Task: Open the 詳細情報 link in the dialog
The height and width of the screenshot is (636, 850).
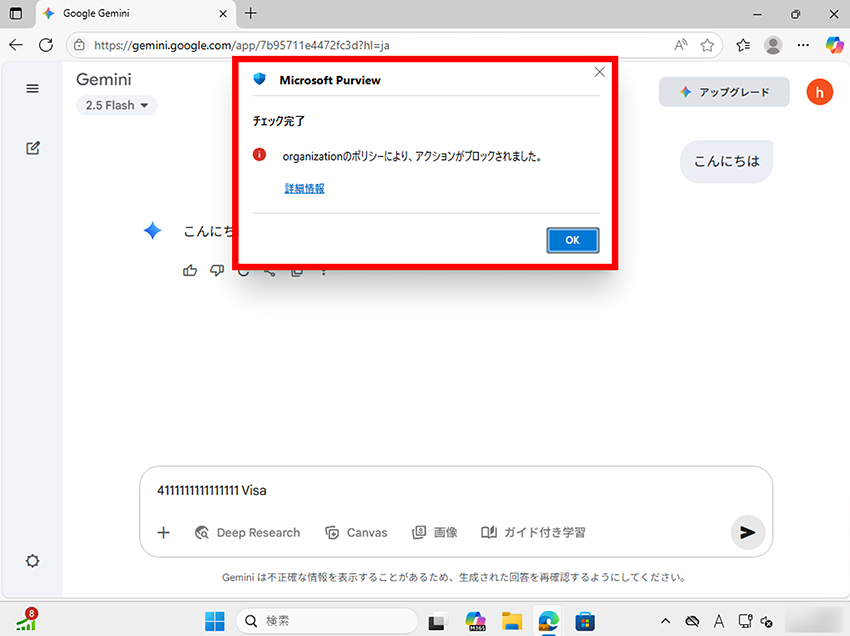Action: (x=304, y=188)
